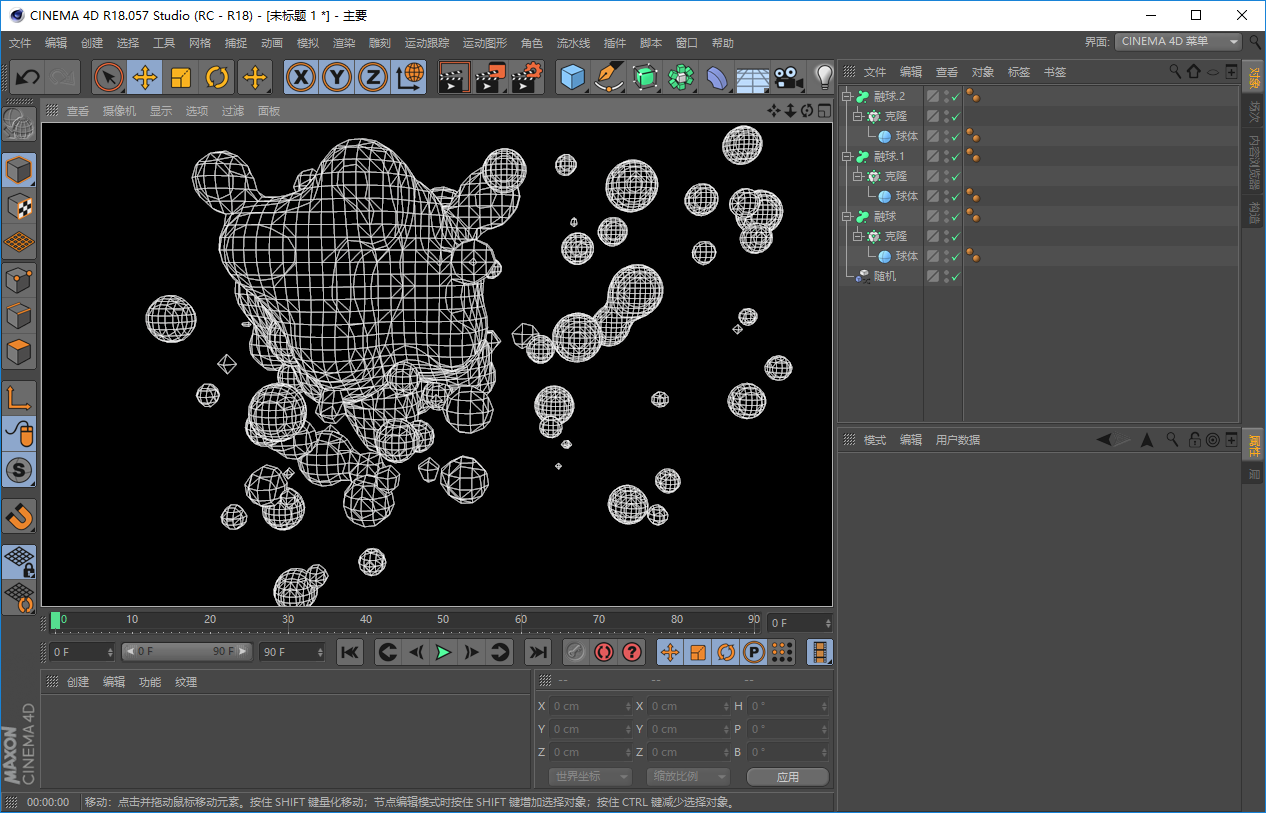Click Make Editable icon in left sidebar
The image size is (1266, 813).
[x=19, y=124]
